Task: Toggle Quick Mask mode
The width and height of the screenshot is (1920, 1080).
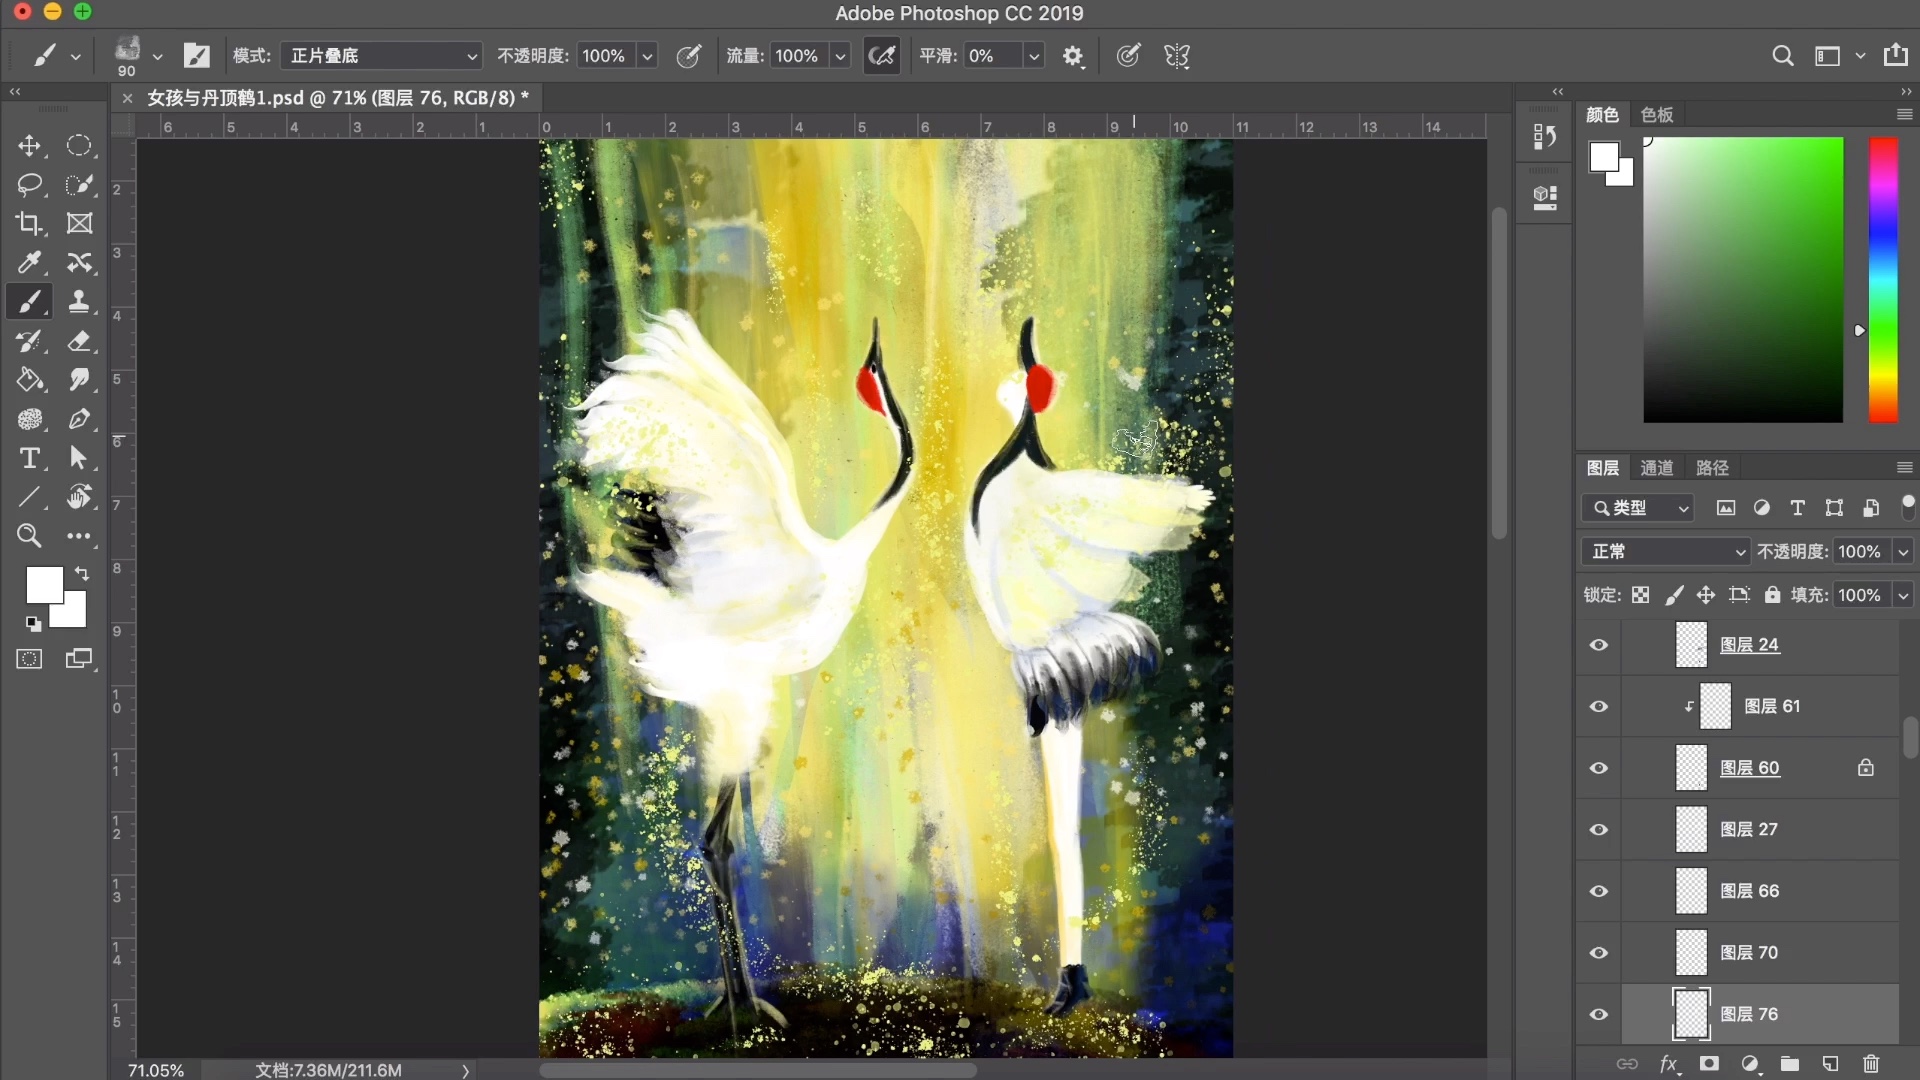Action: [x=29, y=659]
